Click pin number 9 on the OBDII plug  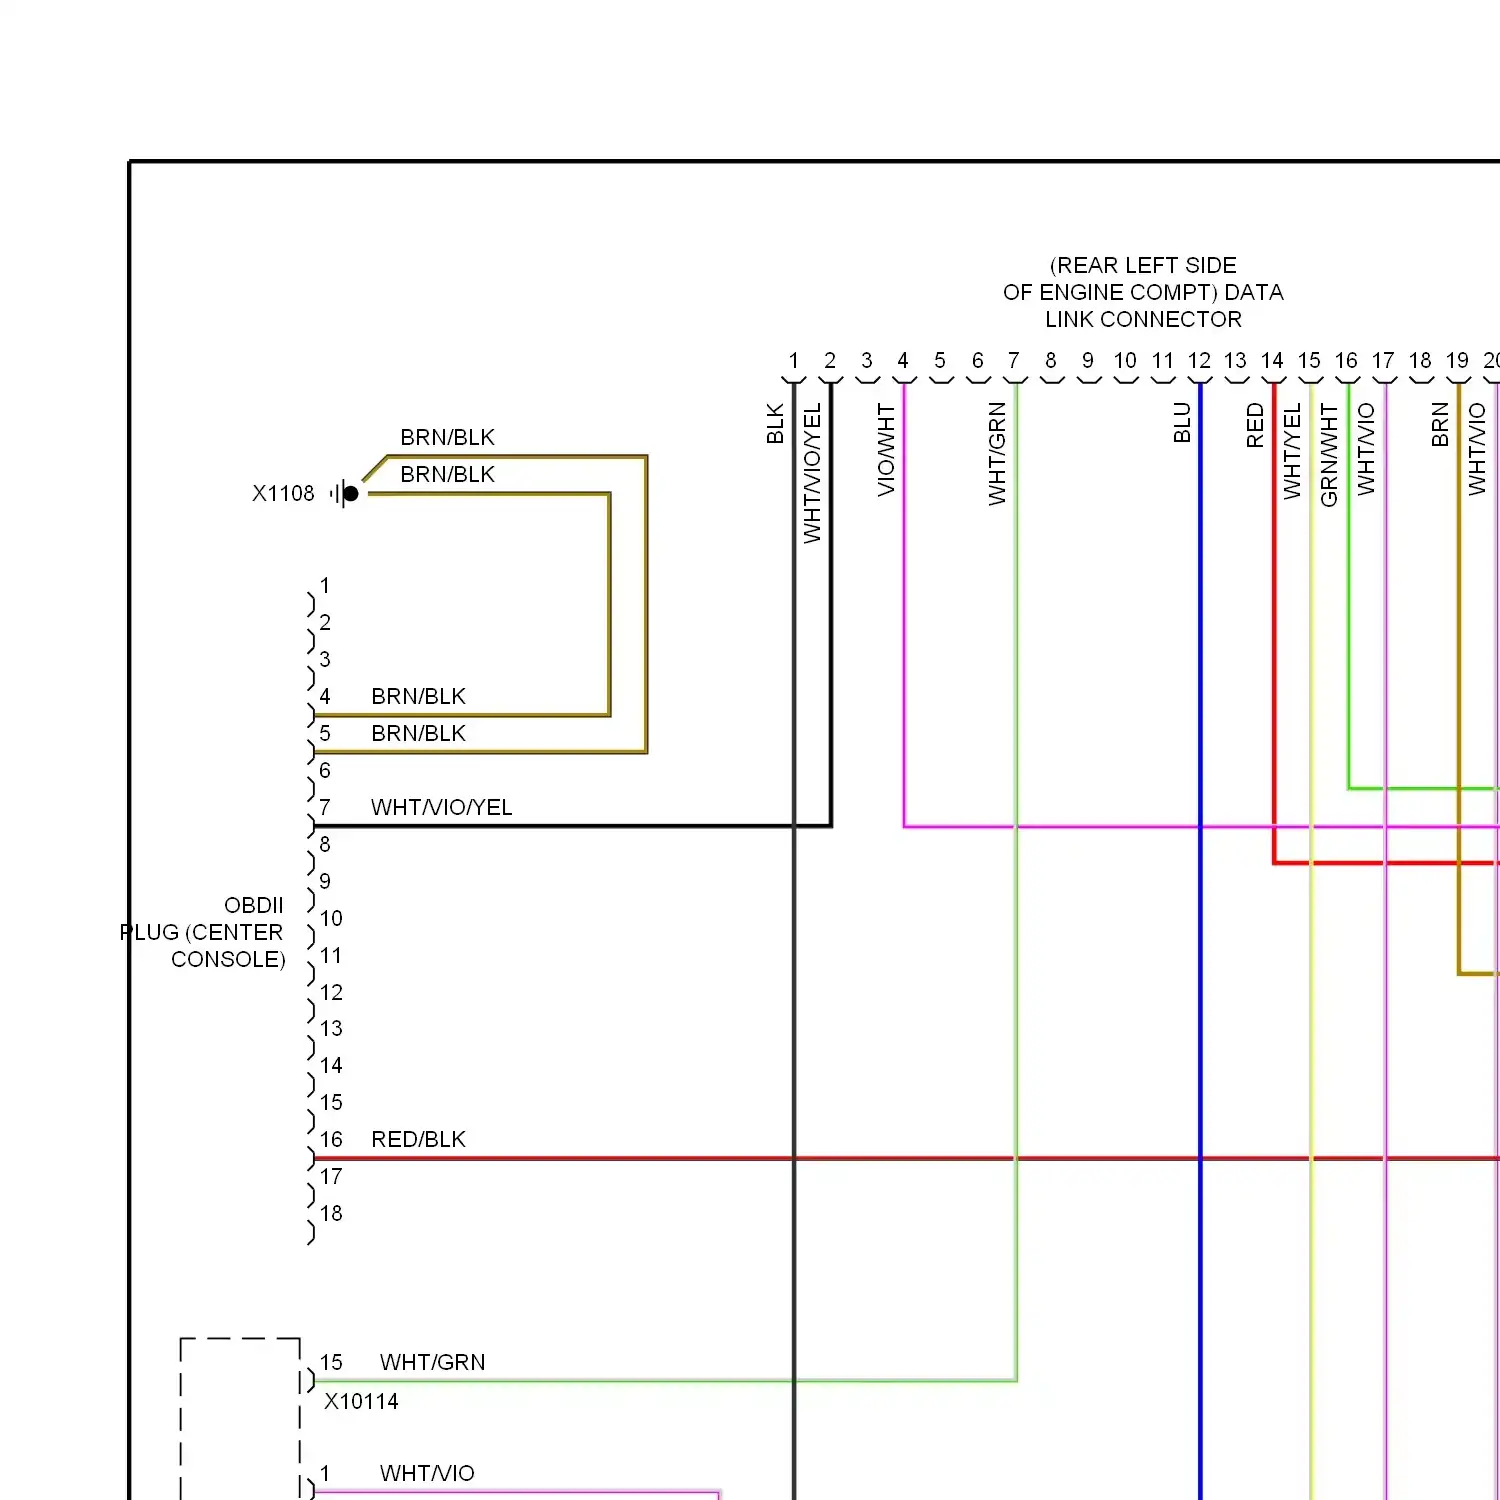(325, 881)
